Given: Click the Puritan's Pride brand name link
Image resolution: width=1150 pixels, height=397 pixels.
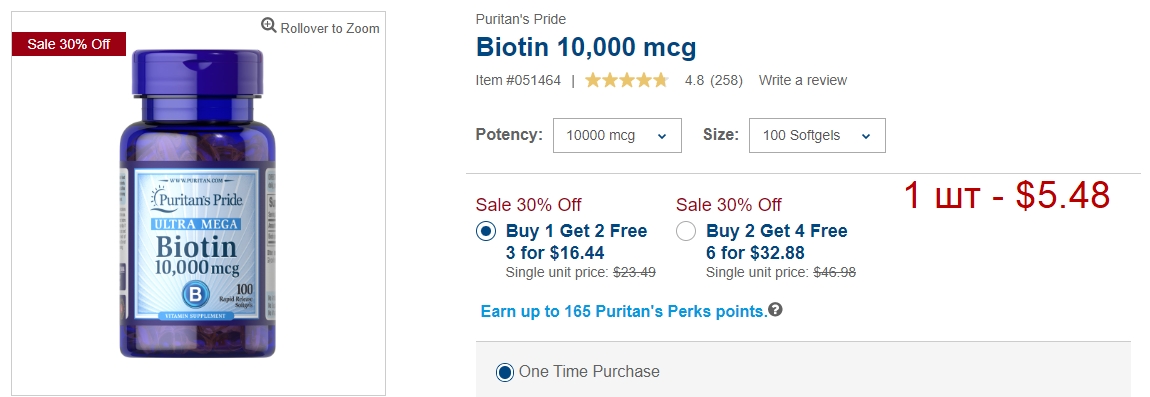Looking at the screenshot, I should 521,19.
